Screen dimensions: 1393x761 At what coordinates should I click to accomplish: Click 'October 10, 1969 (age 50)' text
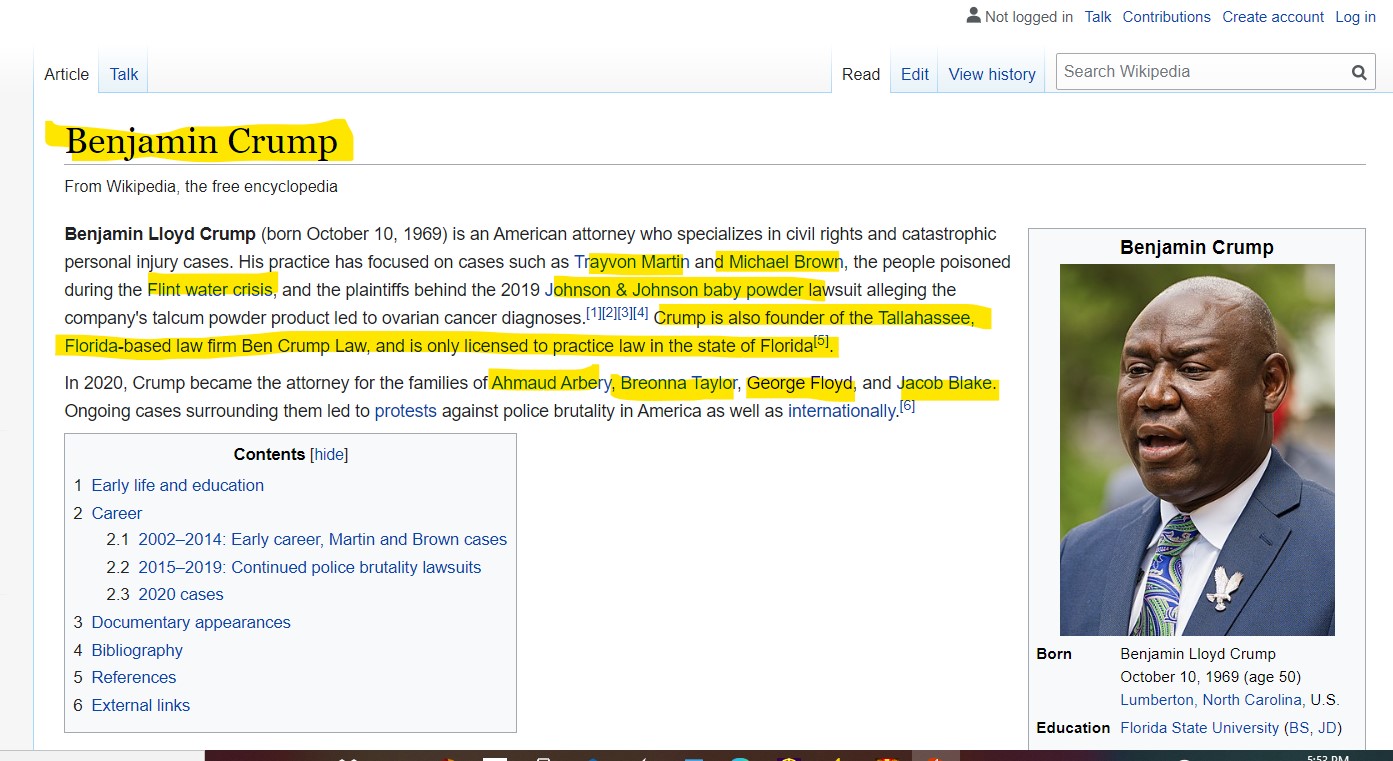click(1210, 676)
